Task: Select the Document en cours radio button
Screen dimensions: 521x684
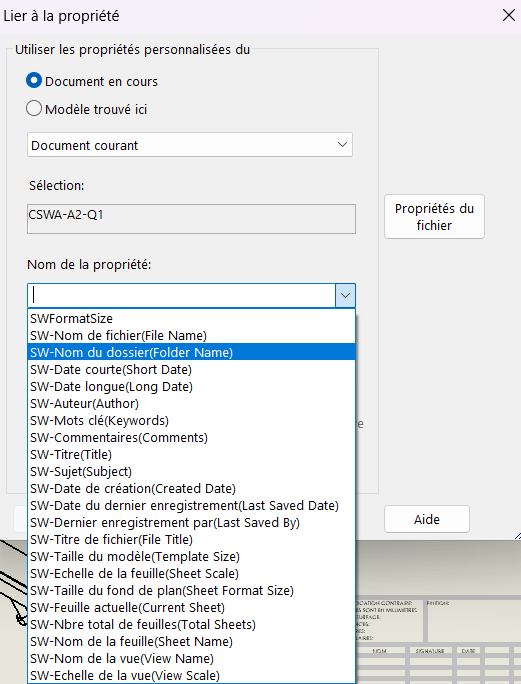Action: 34,81
